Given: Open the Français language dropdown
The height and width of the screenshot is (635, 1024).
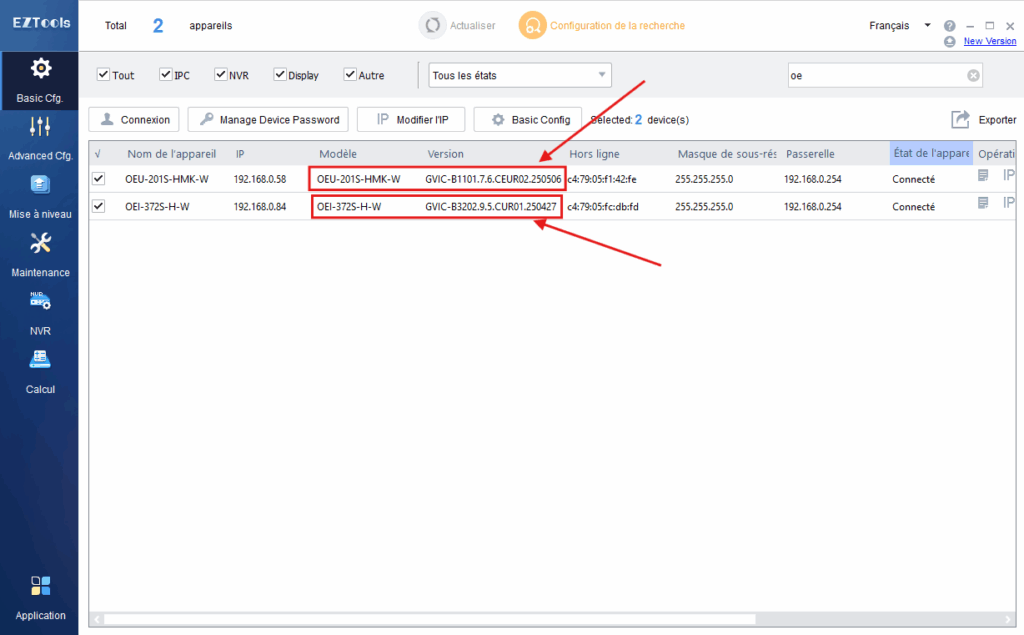Looking at the screenshot, I should (899, 25).
